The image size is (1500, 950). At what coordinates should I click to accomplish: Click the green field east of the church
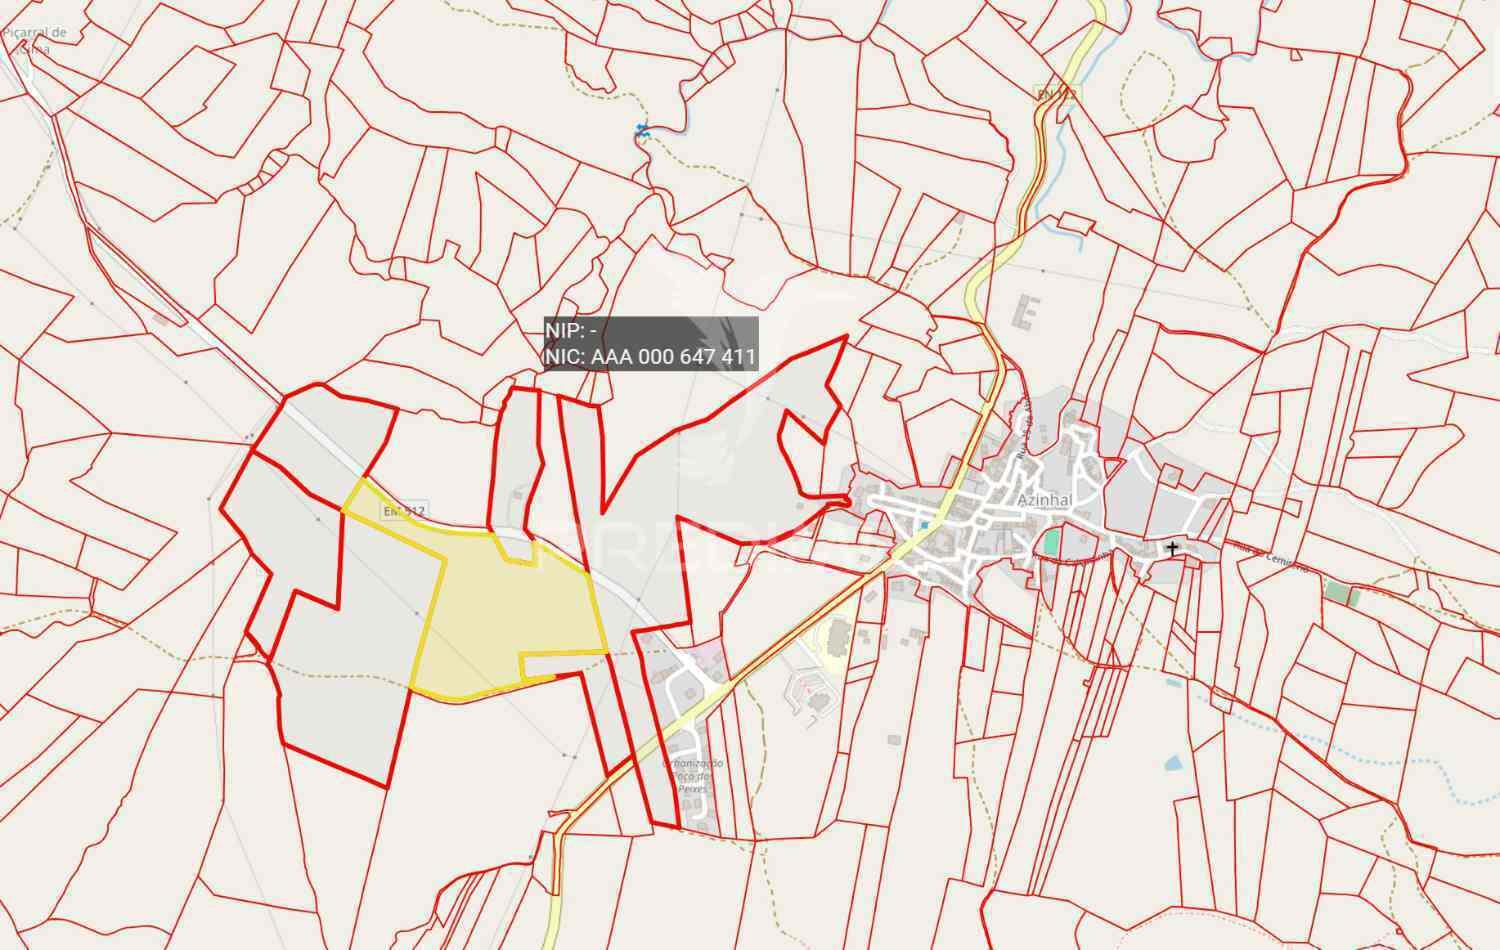[x=1342, y=593]
